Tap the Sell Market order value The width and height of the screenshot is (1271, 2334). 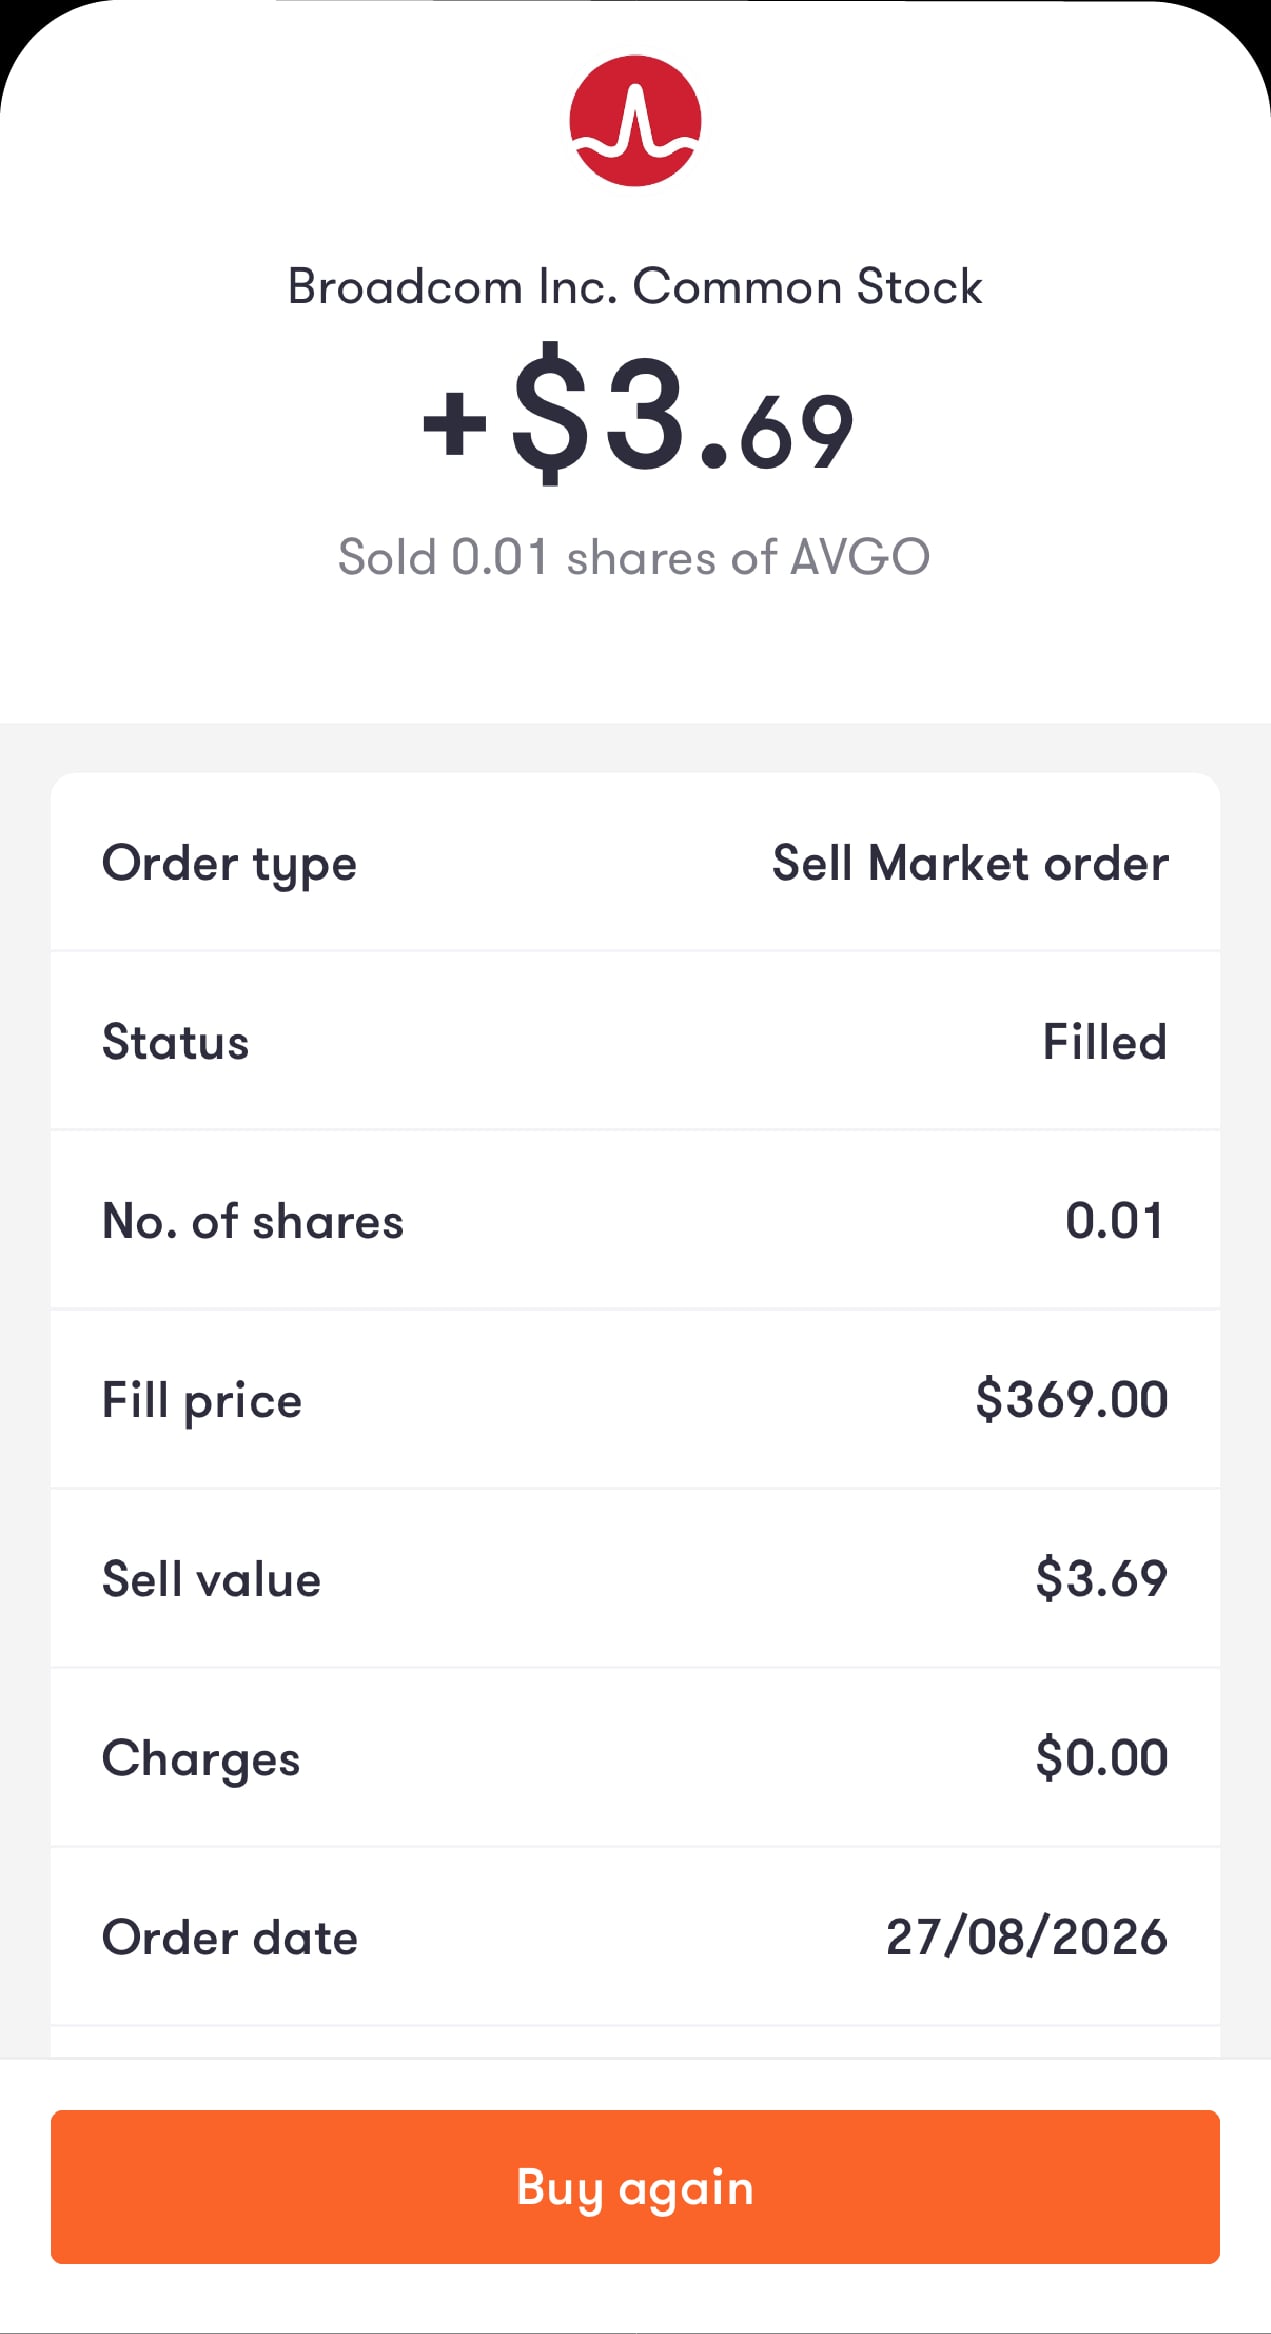(970, 863)
